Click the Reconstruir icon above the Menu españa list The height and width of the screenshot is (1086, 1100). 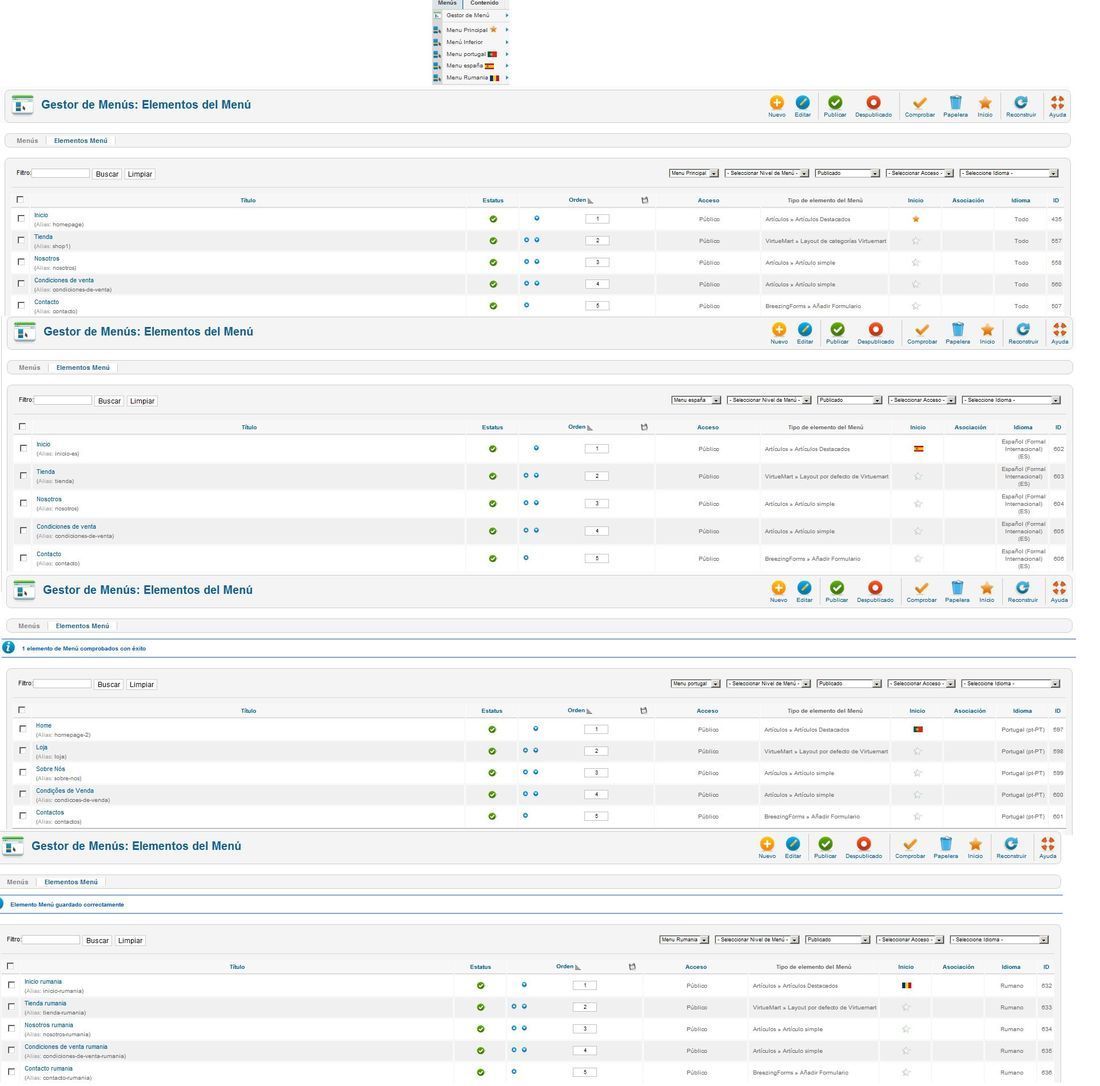click(1023, 330)
